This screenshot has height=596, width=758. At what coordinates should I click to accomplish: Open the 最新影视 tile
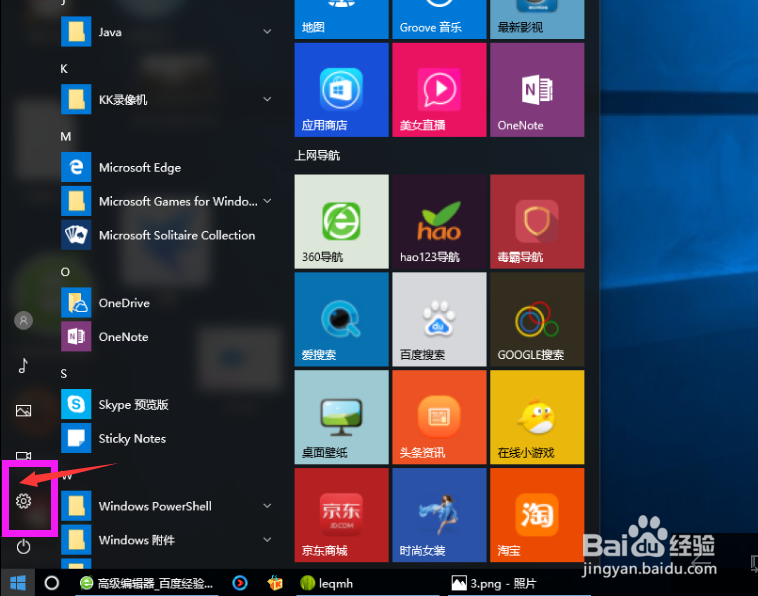pyautogui.click(x=537, y=19)
